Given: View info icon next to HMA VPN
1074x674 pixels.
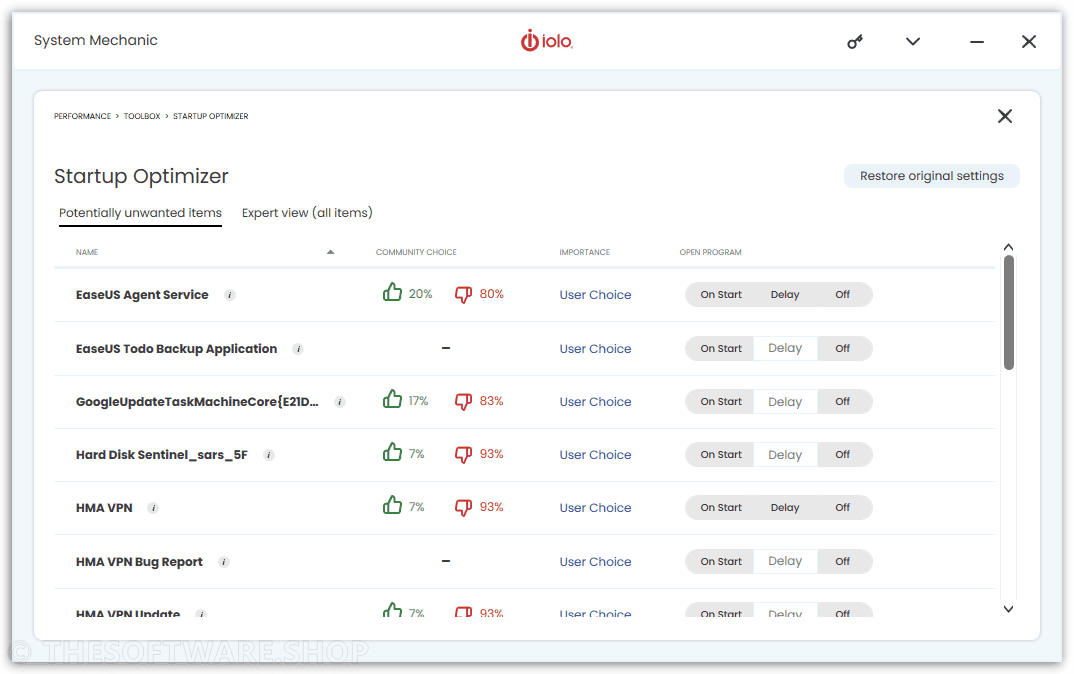Looking at the screenshot, I should [x=153, y=508].
